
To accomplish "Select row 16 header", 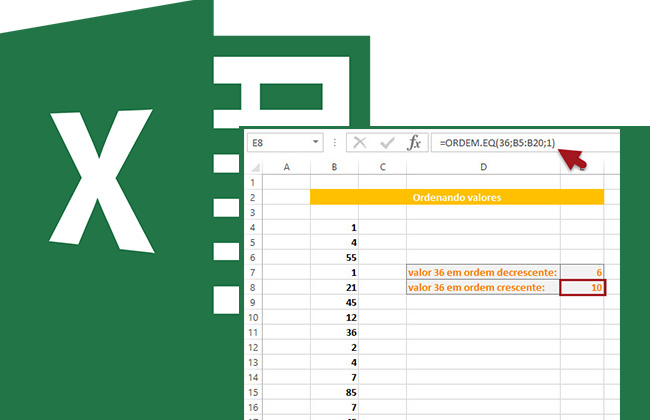I will point(253,407).
